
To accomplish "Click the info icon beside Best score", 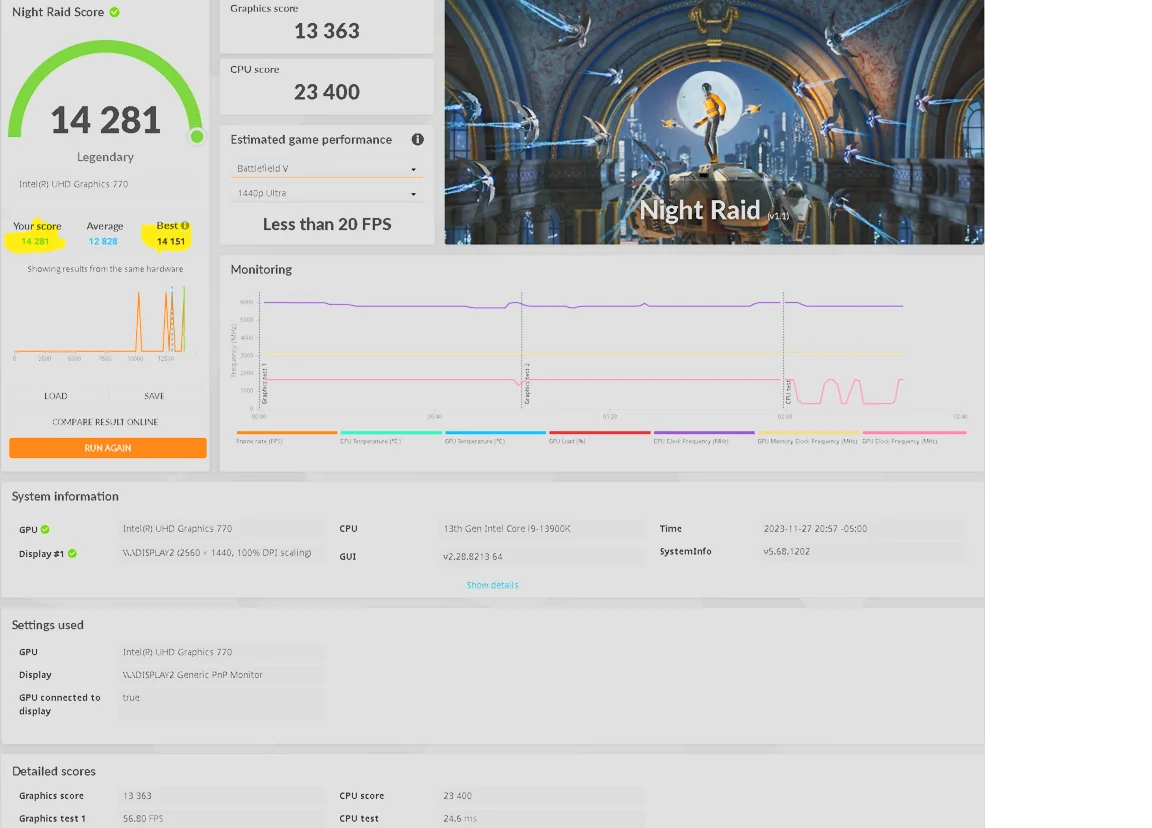I will click(185, 226).
